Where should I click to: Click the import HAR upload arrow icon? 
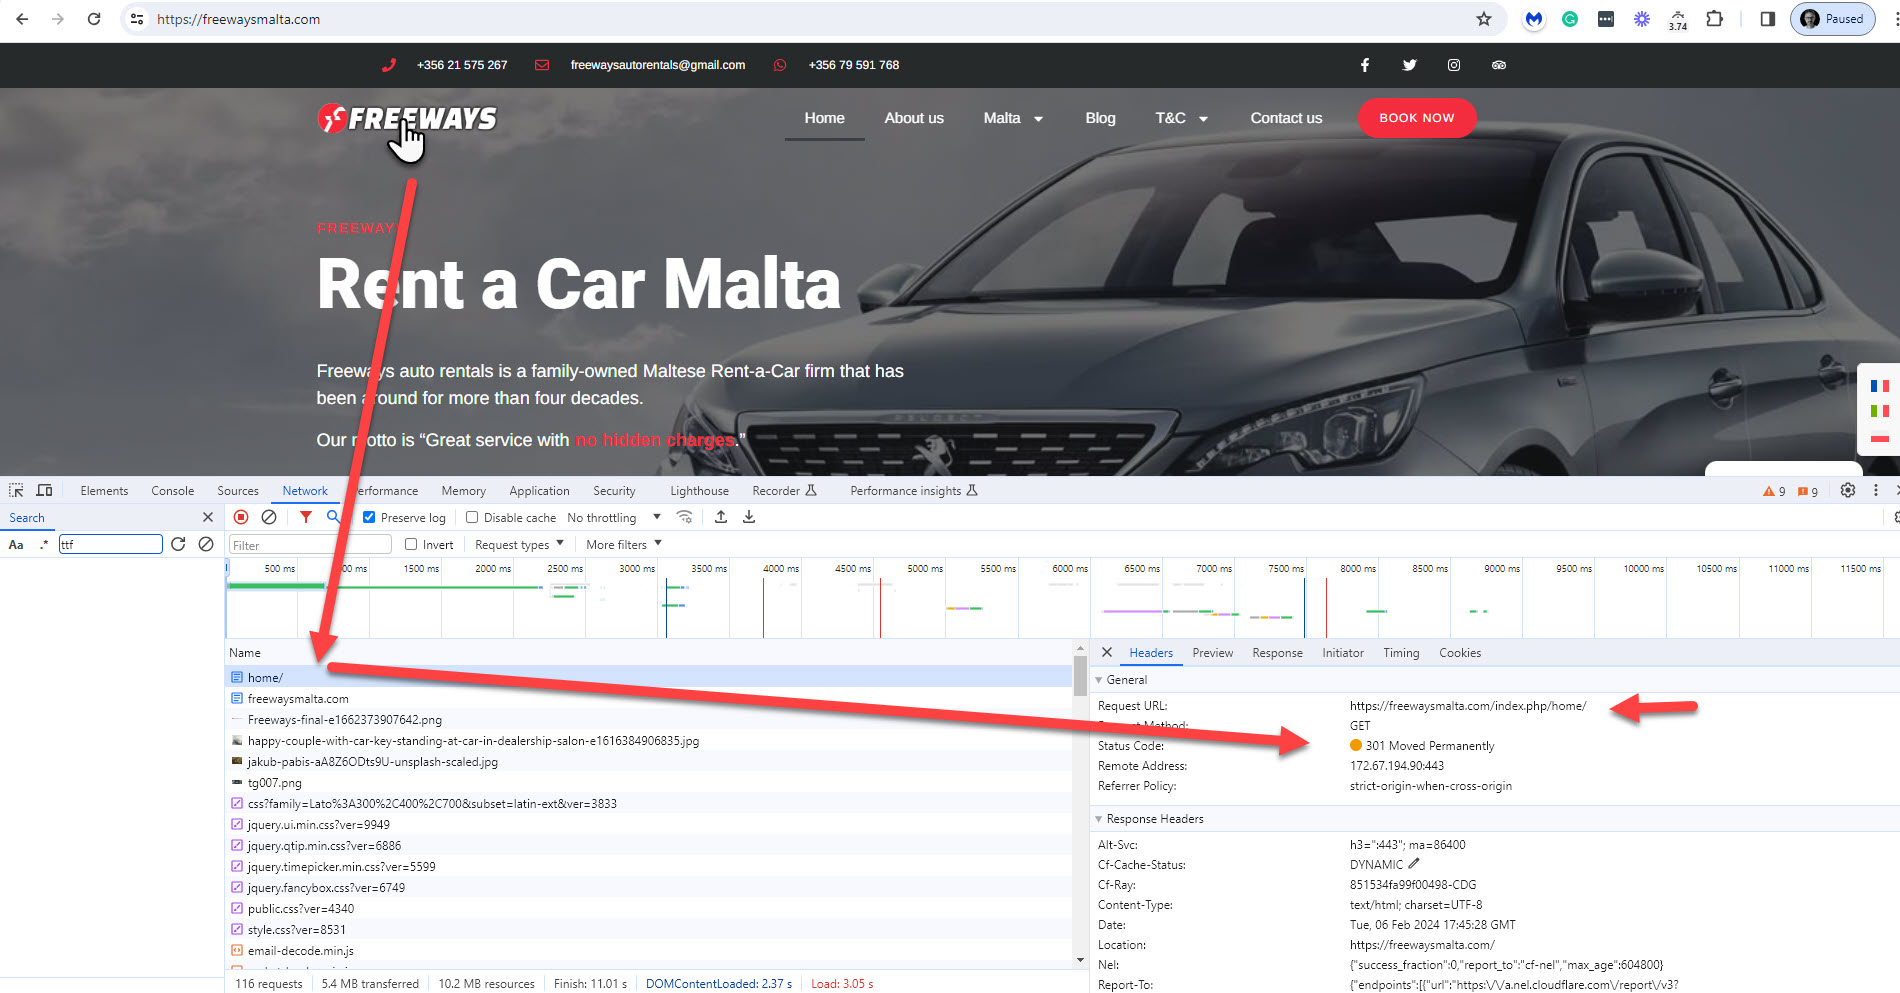click(721, 517)
